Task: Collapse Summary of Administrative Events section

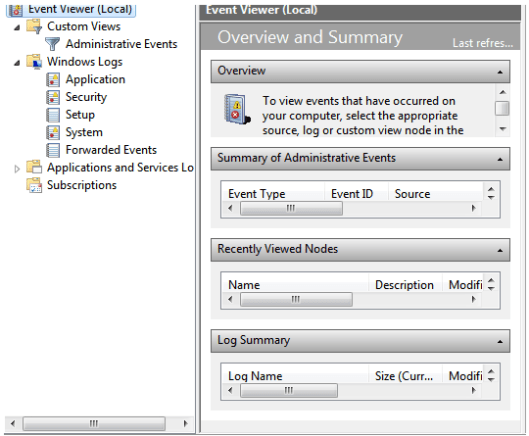Action: tap(500, 159)
